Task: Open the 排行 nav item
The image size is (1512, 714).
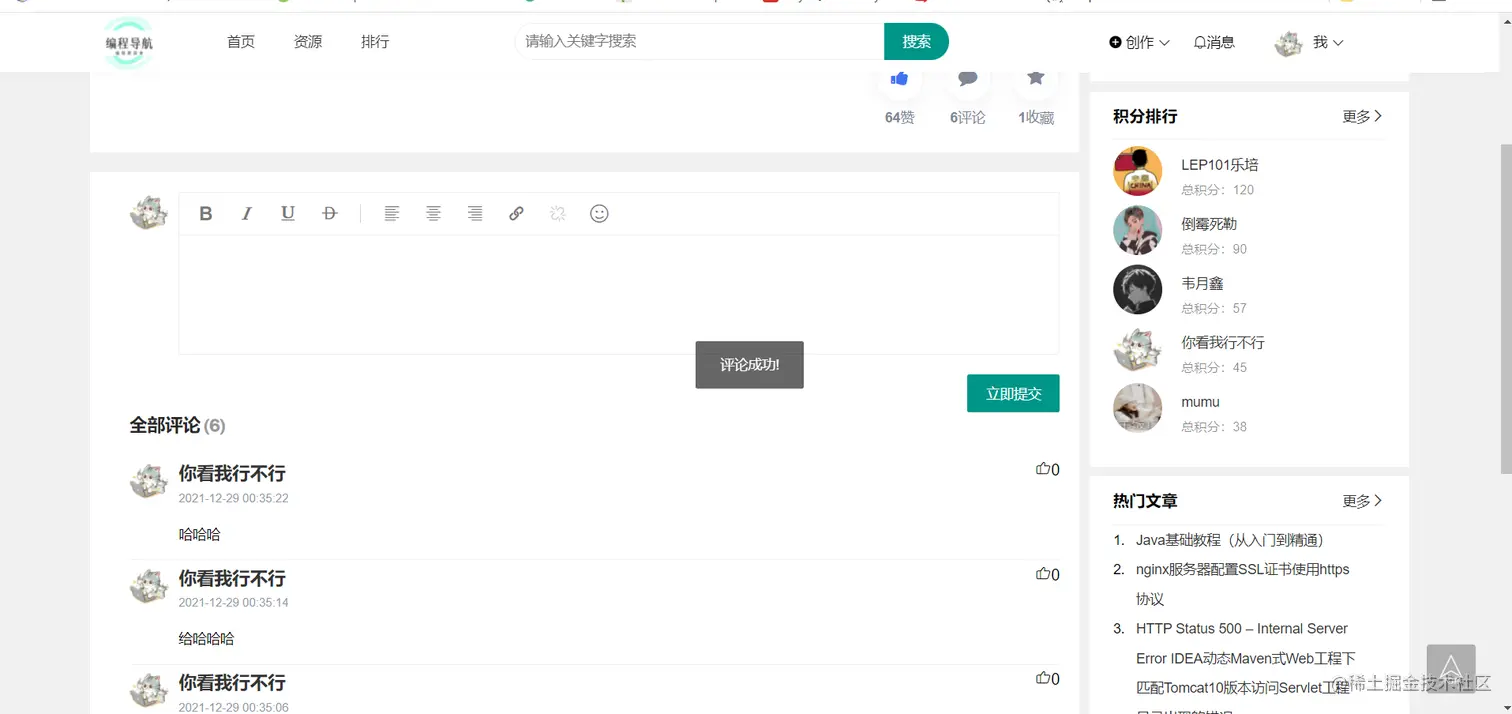Action: (375, 42)
